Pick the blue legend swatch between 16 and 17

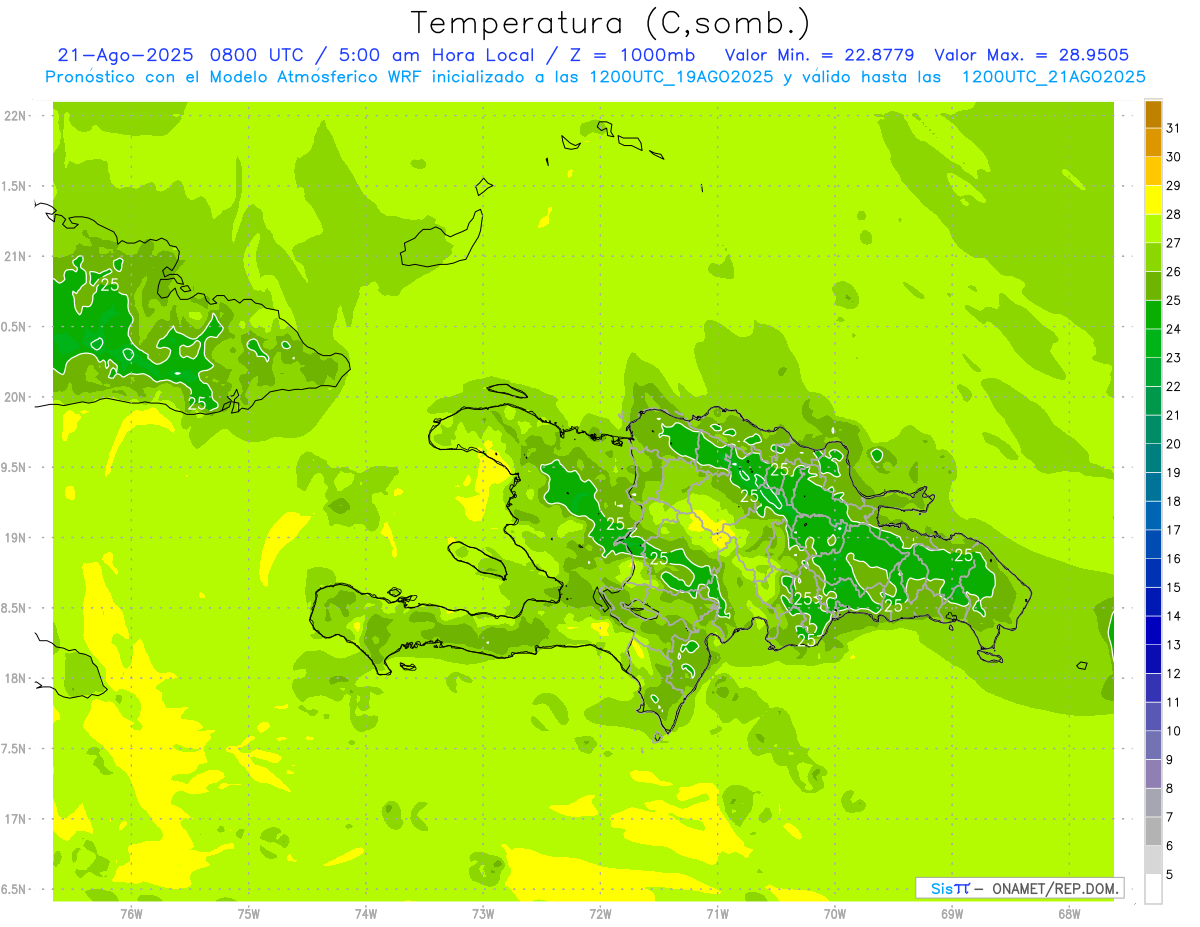(x=1153, y=545)
